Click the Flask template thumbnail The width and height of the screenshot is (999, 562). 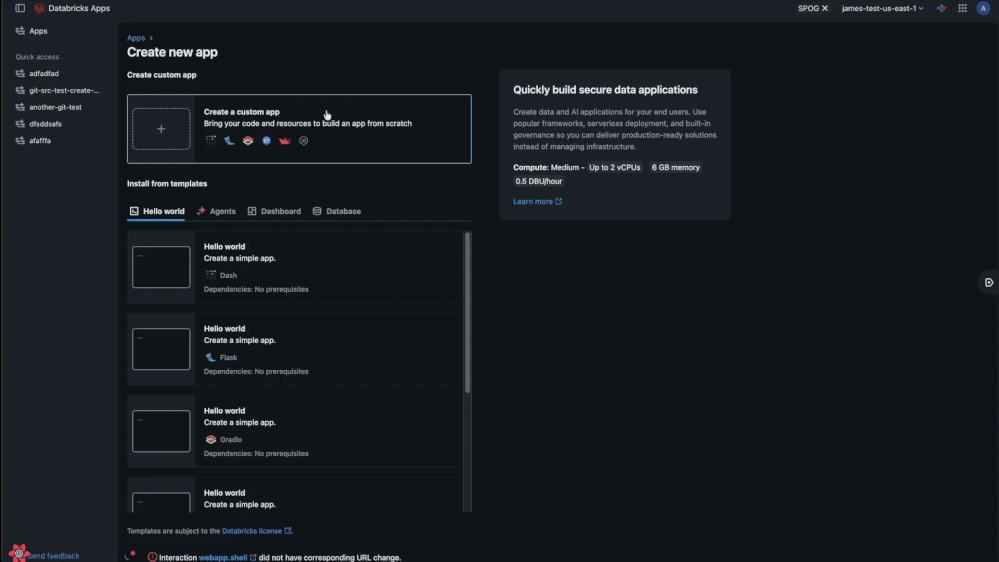click(x=161, y=349)
